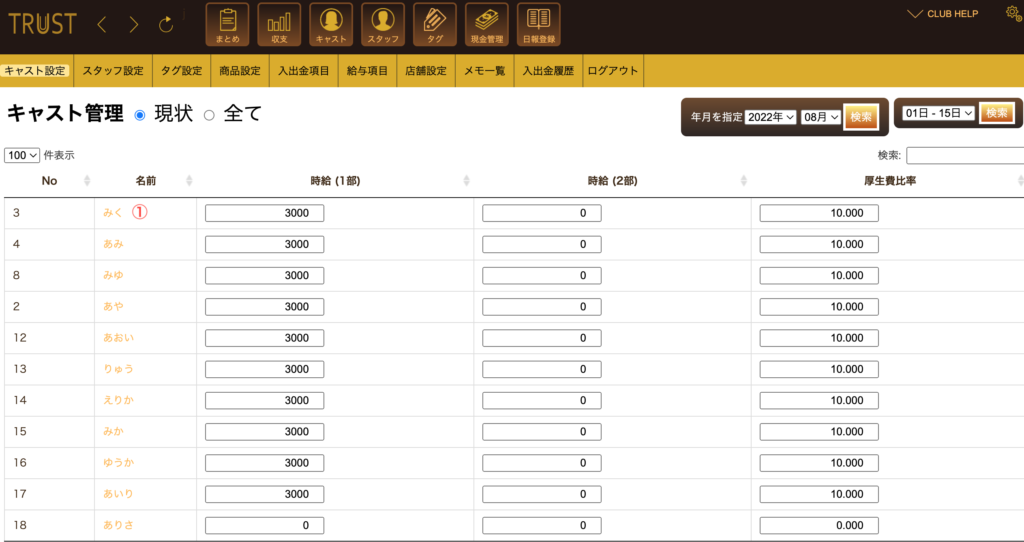Click 時給 (2部) field for あみ
This screenshot has height=542, width=1024.
pos(542,244)
